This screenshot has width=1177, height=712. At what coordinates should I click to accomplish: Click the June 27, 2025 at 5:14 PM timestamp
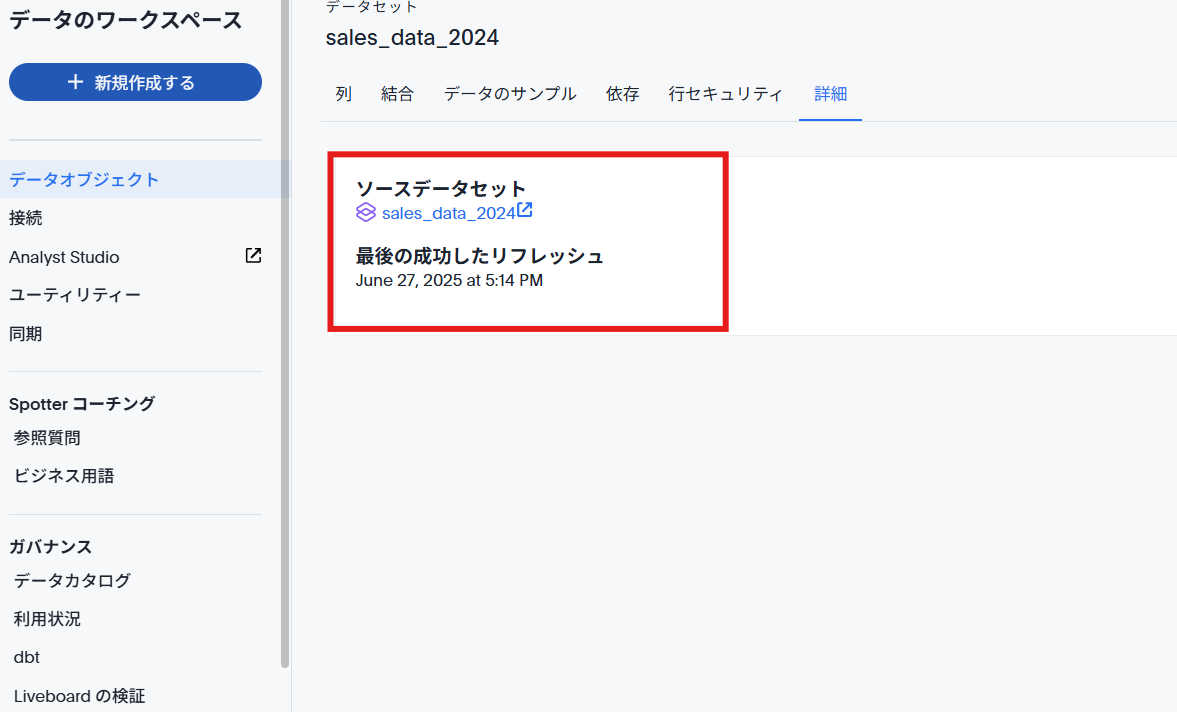[x=449, y=281]
